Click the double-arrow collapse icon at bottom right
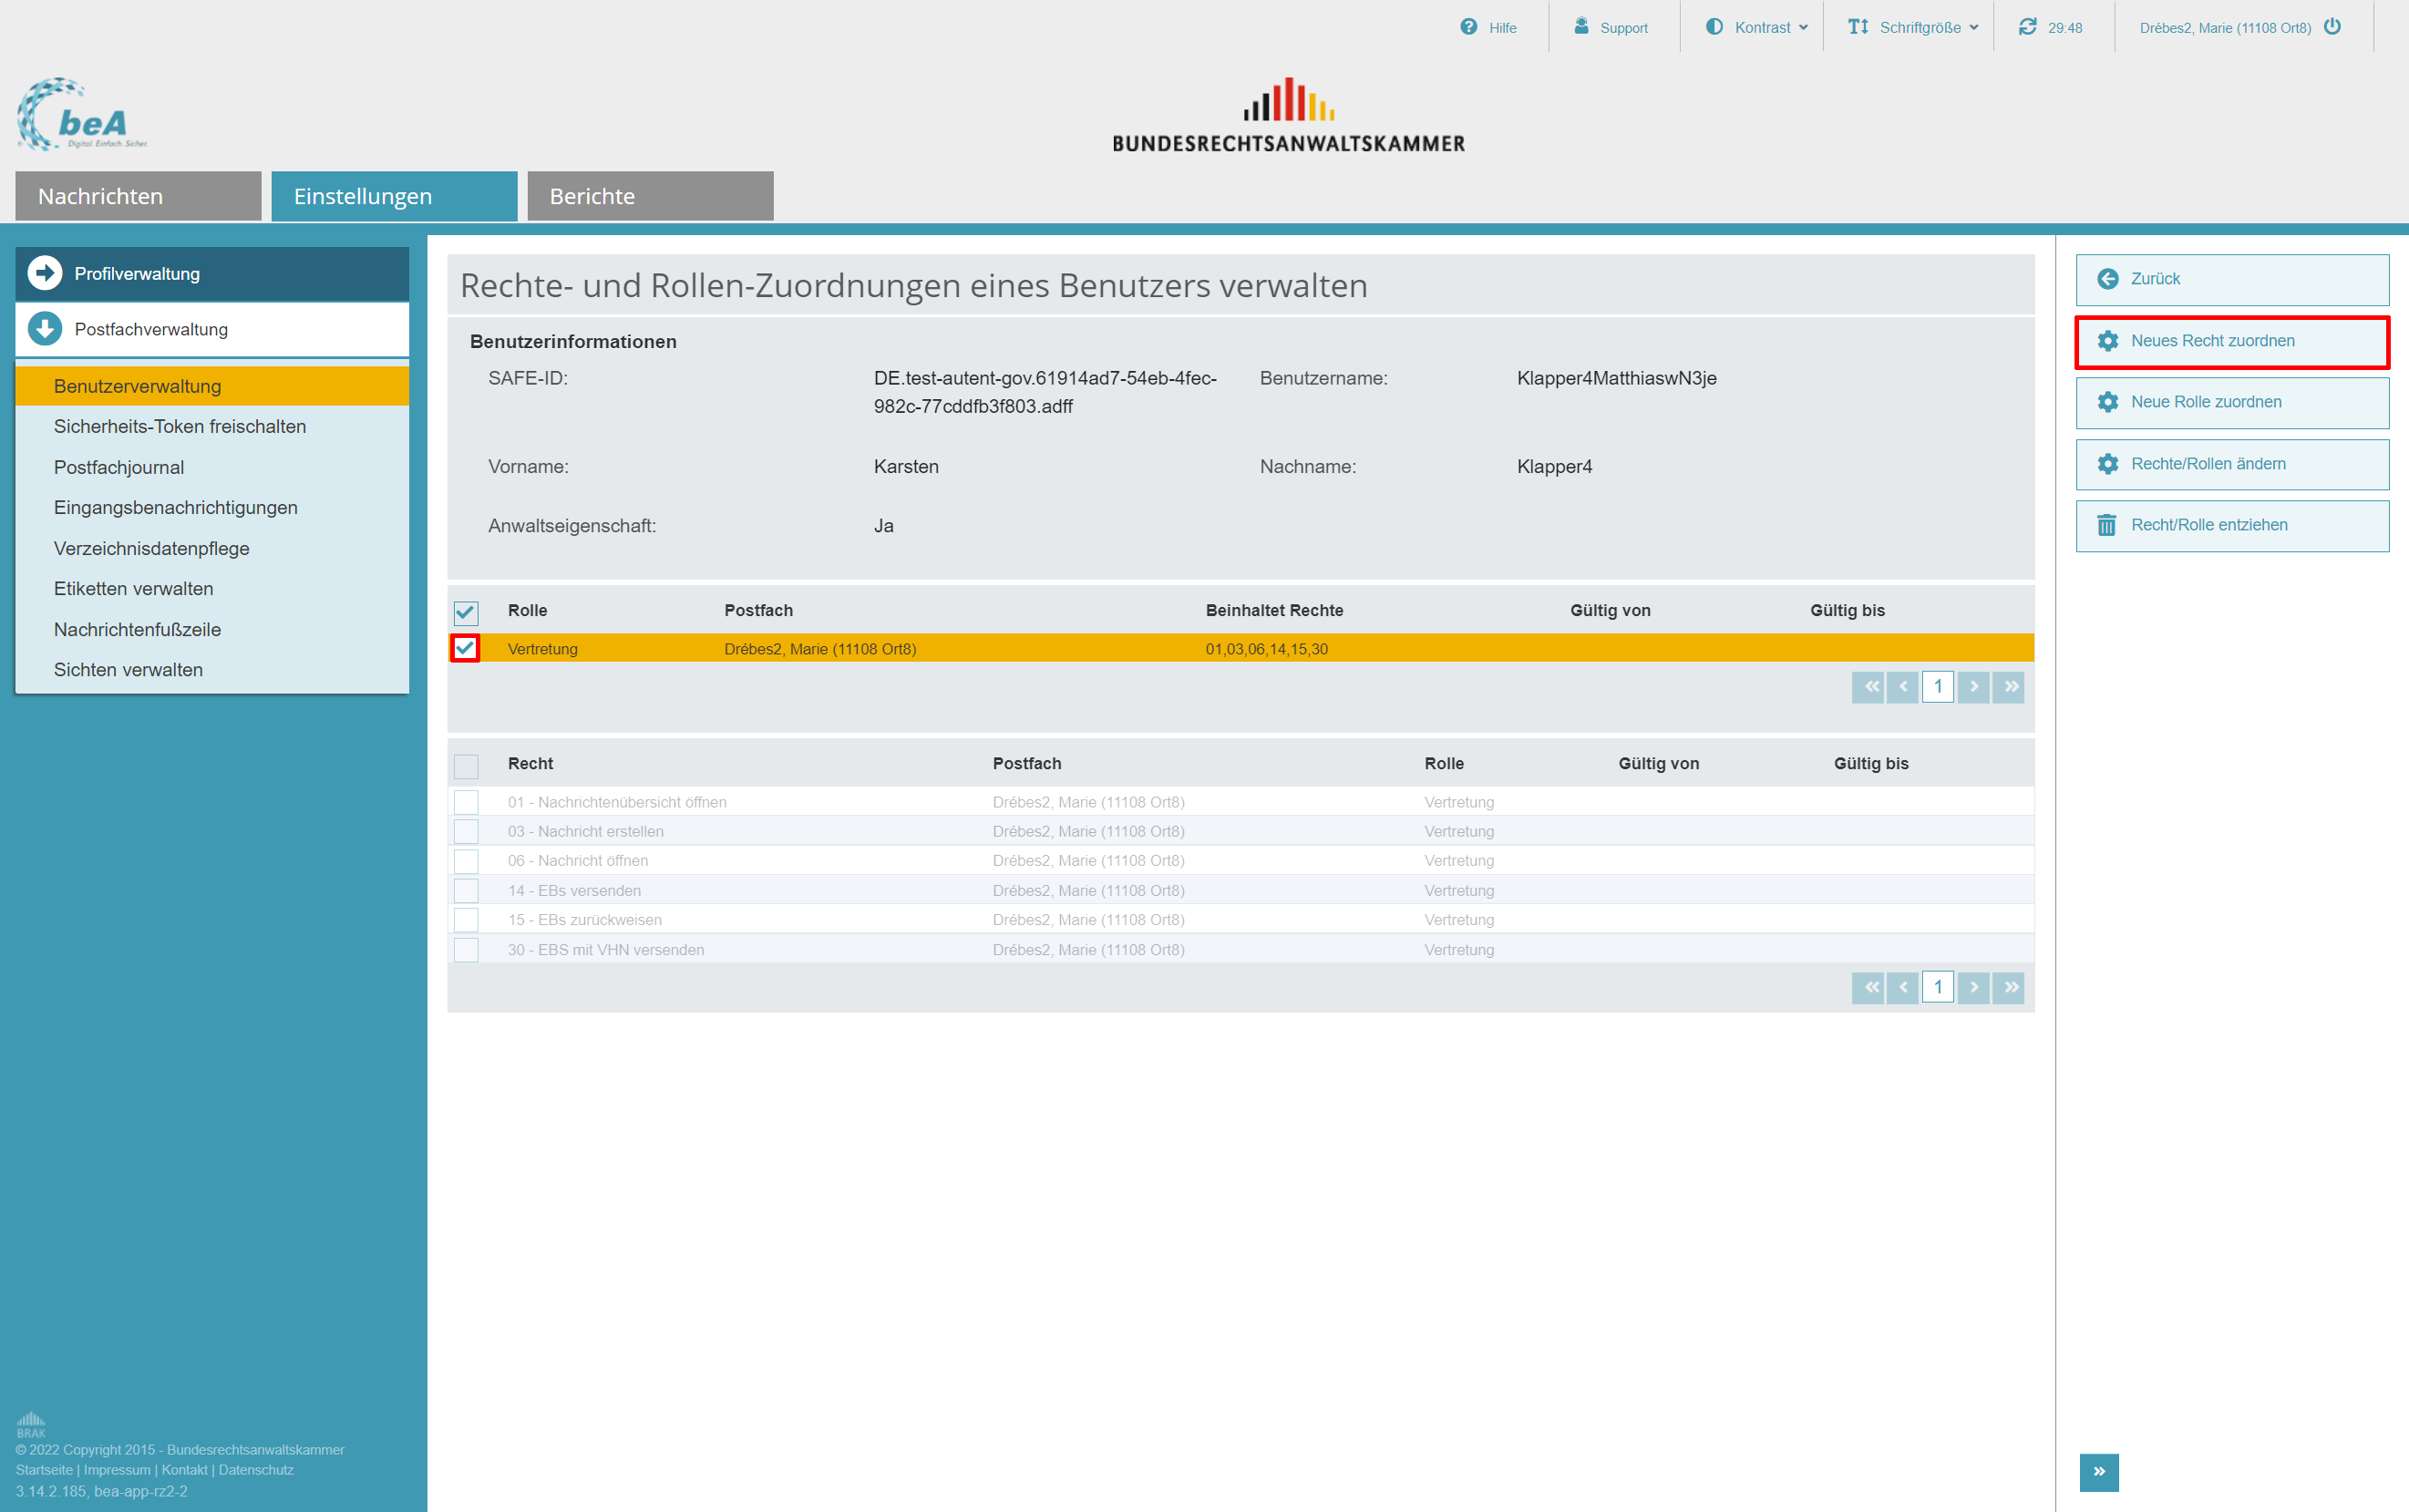Viewport: 2409px width, 1512px height. click(x=2098, y=1471)
